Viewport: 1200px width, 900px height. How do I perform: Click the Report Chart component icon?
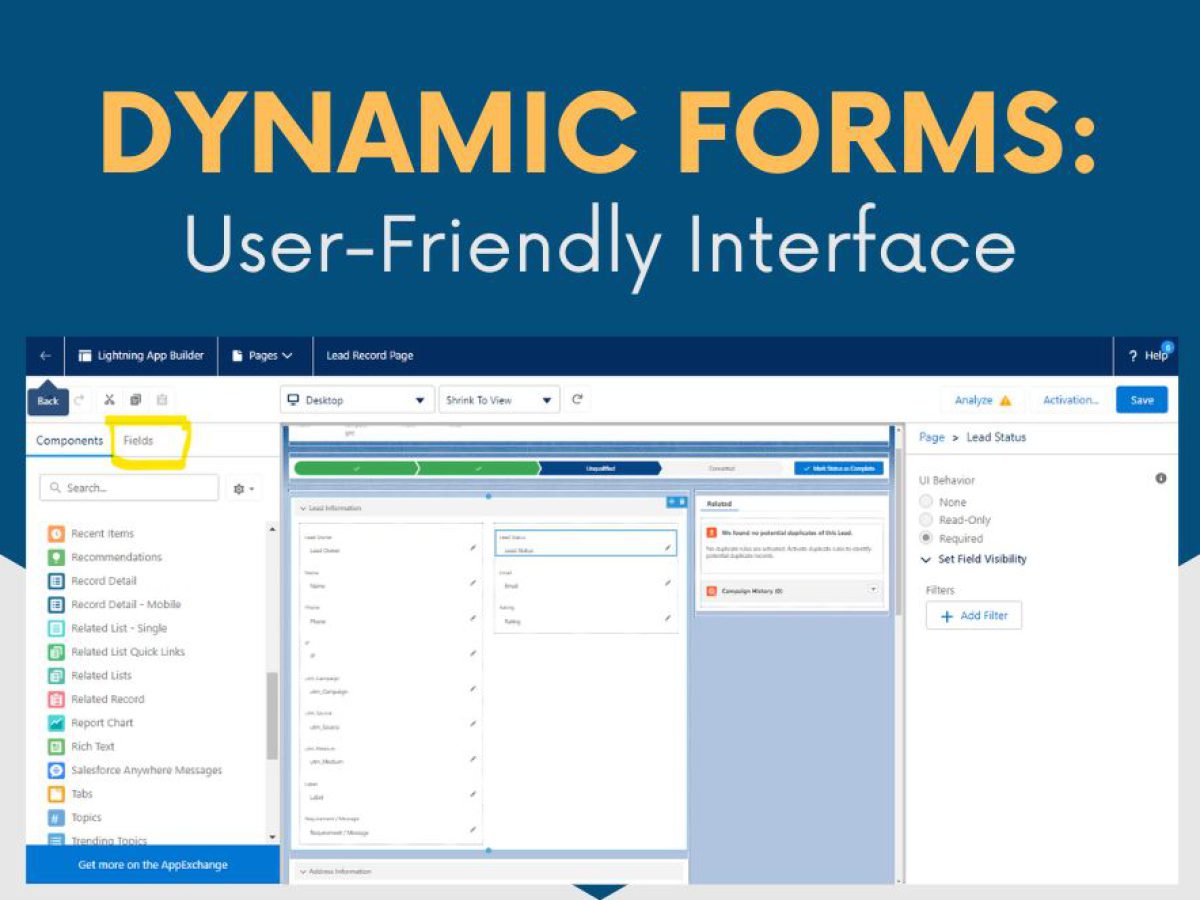pyautogui.click(x=56, y=723)
